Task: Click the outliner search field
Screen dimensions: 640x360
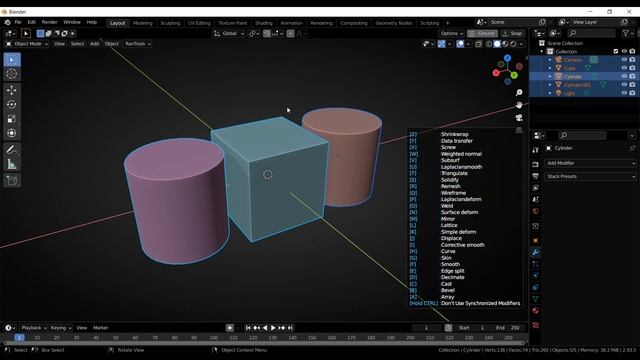Action: [591, 33]
